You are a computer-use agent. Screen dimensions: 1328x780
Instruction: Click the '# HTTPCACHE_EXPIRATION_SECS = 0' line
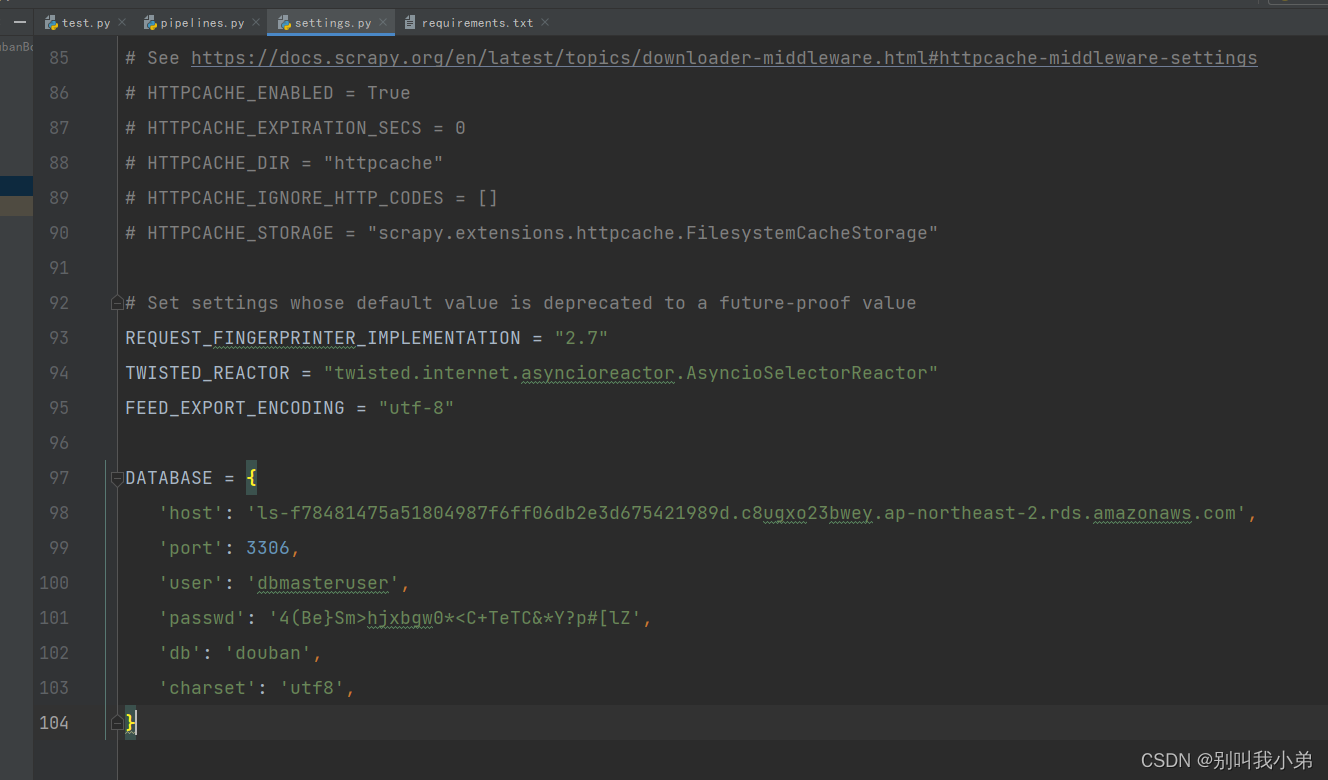pos(295,128)
